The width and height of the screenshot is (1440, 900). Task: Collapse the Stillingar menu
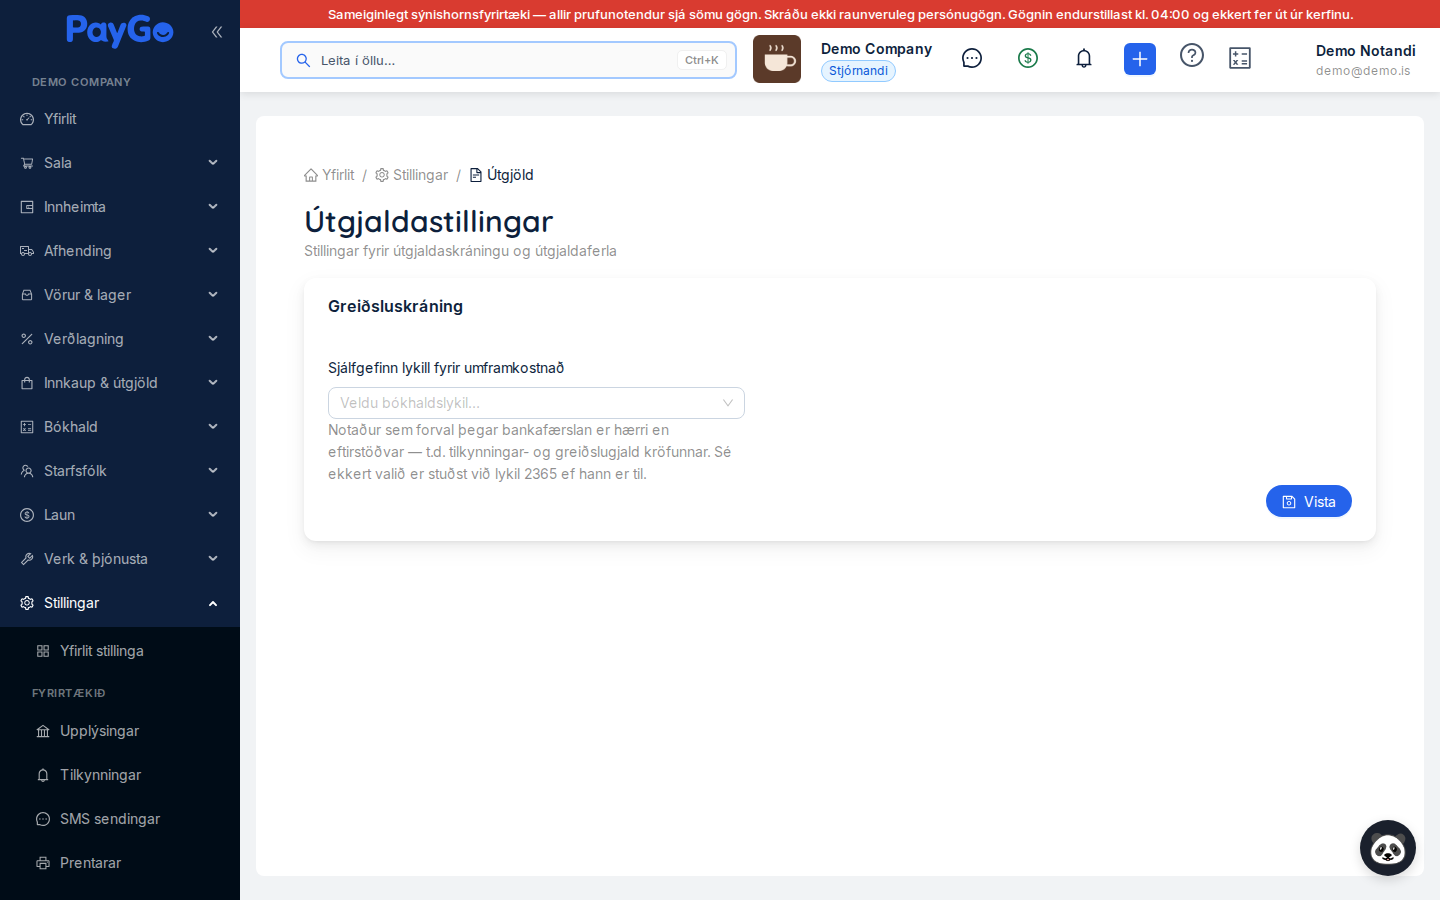tap(120, 603)
